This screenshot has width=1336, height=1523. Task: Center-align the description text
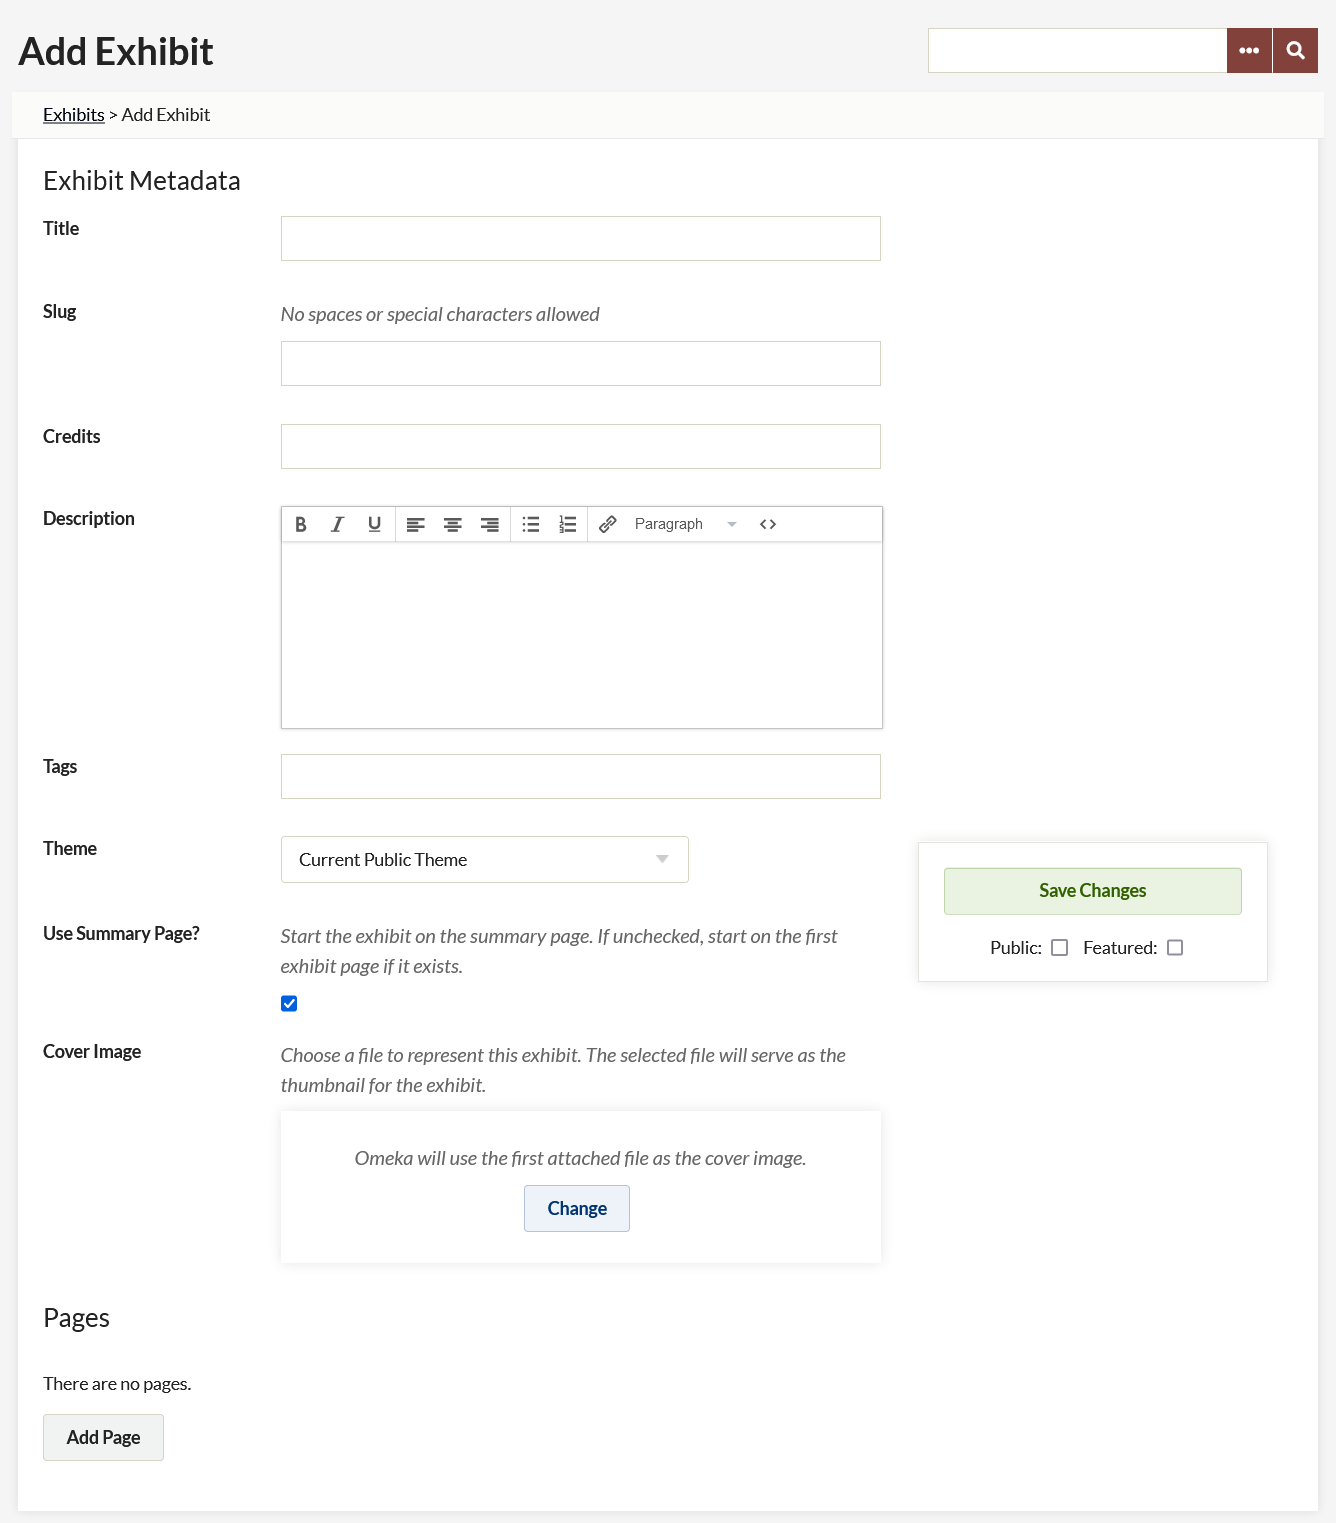point(453,524)
